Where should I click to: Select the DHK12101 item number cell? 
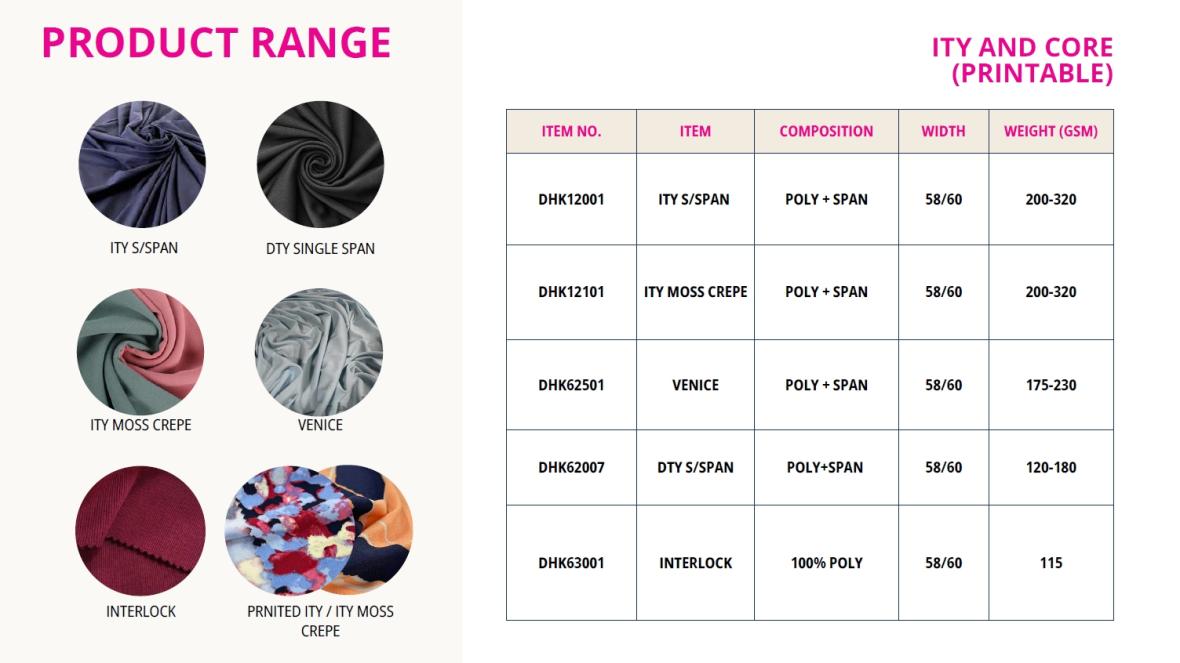571,292
